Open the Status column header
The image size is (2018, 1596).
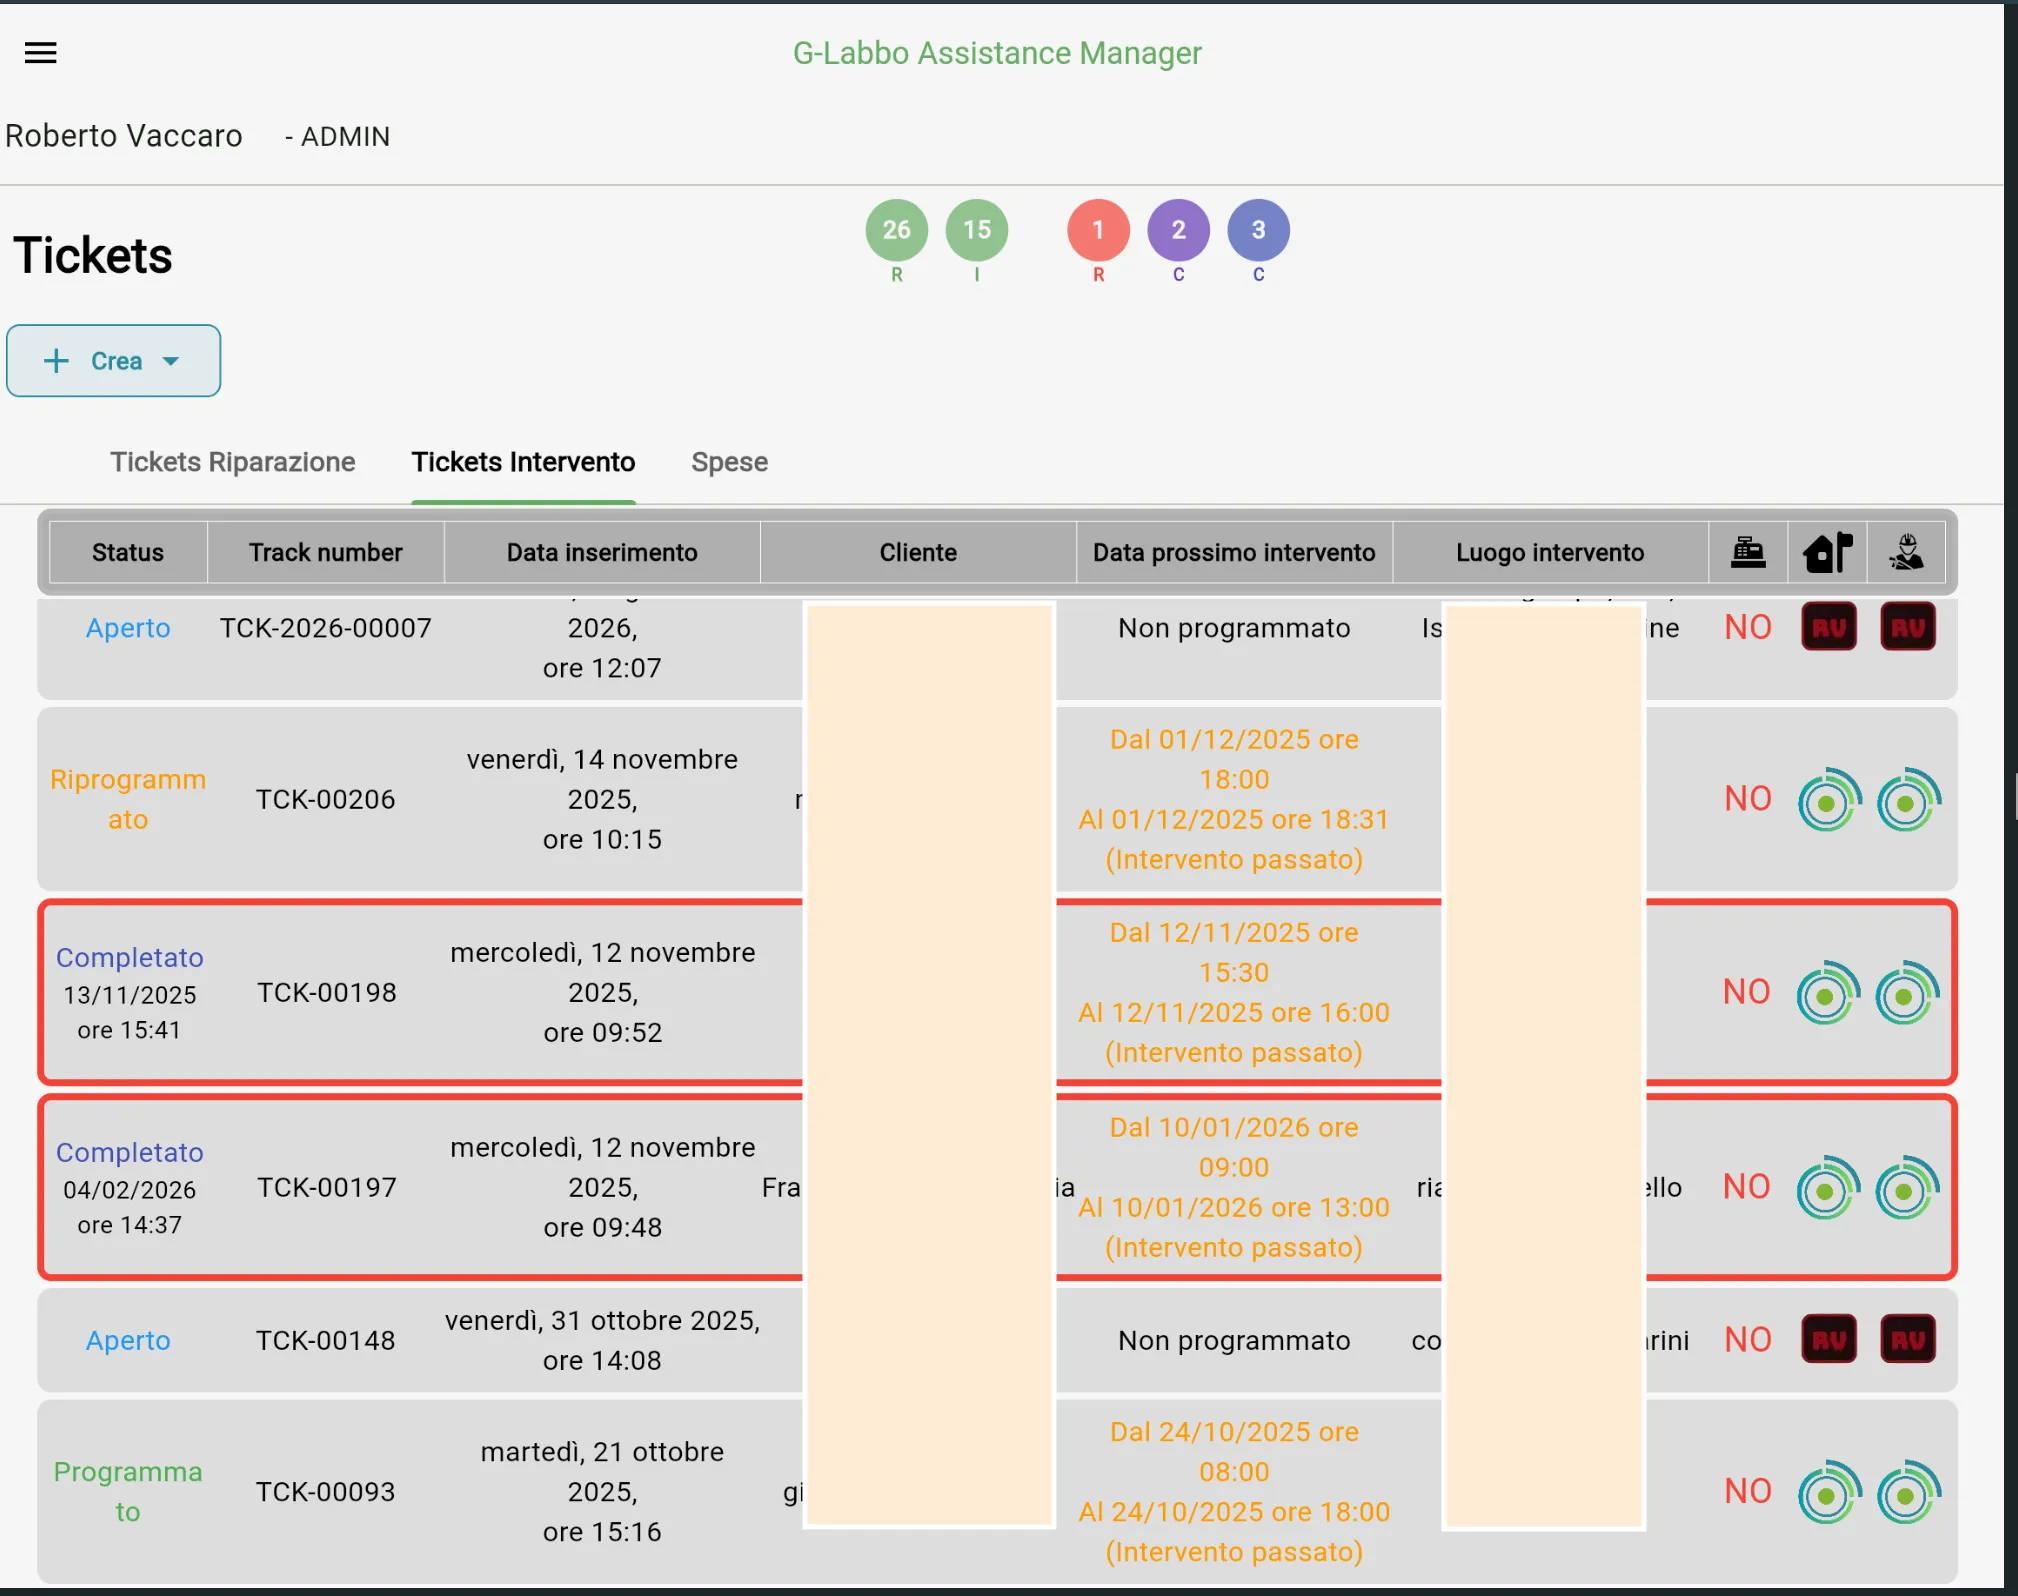(127, 552)
